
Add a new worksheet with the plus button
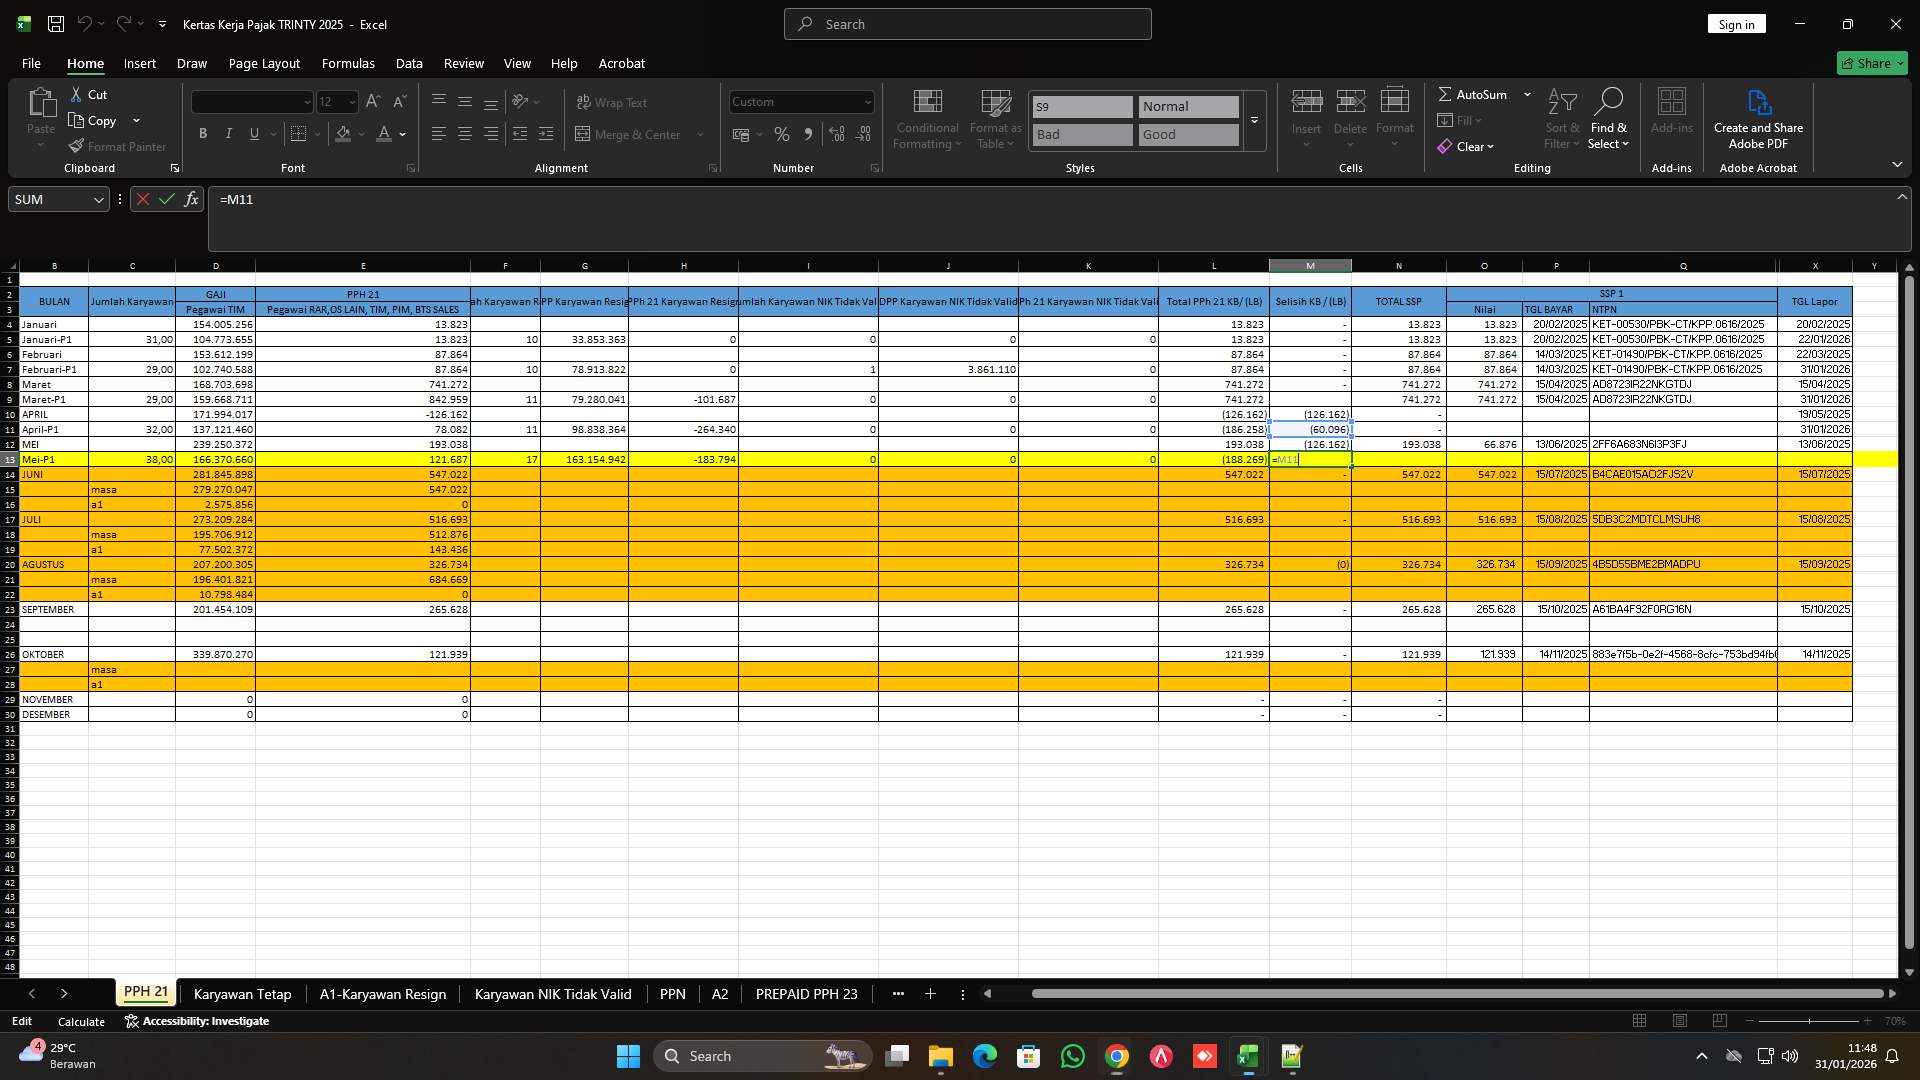930,994
